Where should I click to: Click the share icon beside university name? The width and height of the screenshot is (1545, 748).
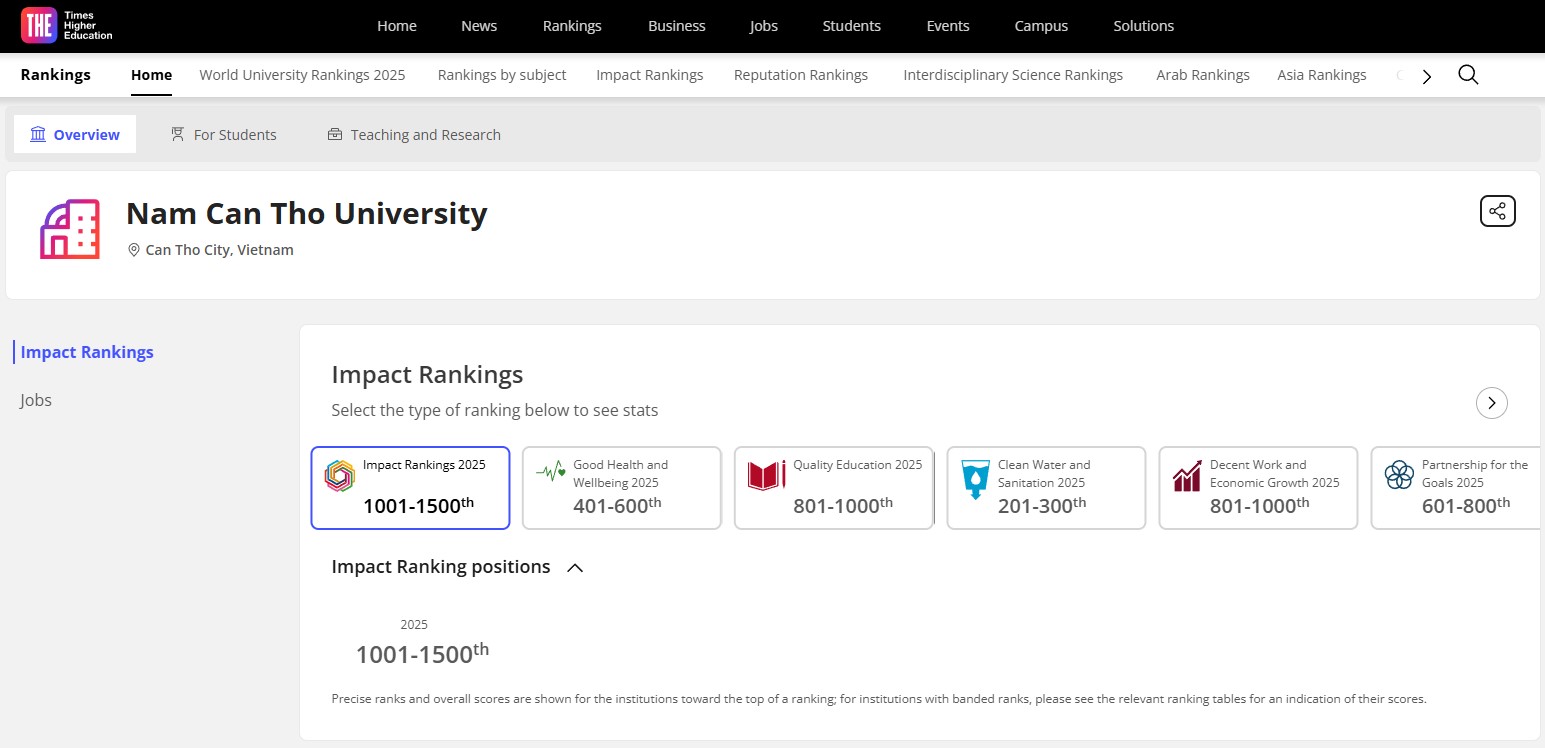point(1498,211)
